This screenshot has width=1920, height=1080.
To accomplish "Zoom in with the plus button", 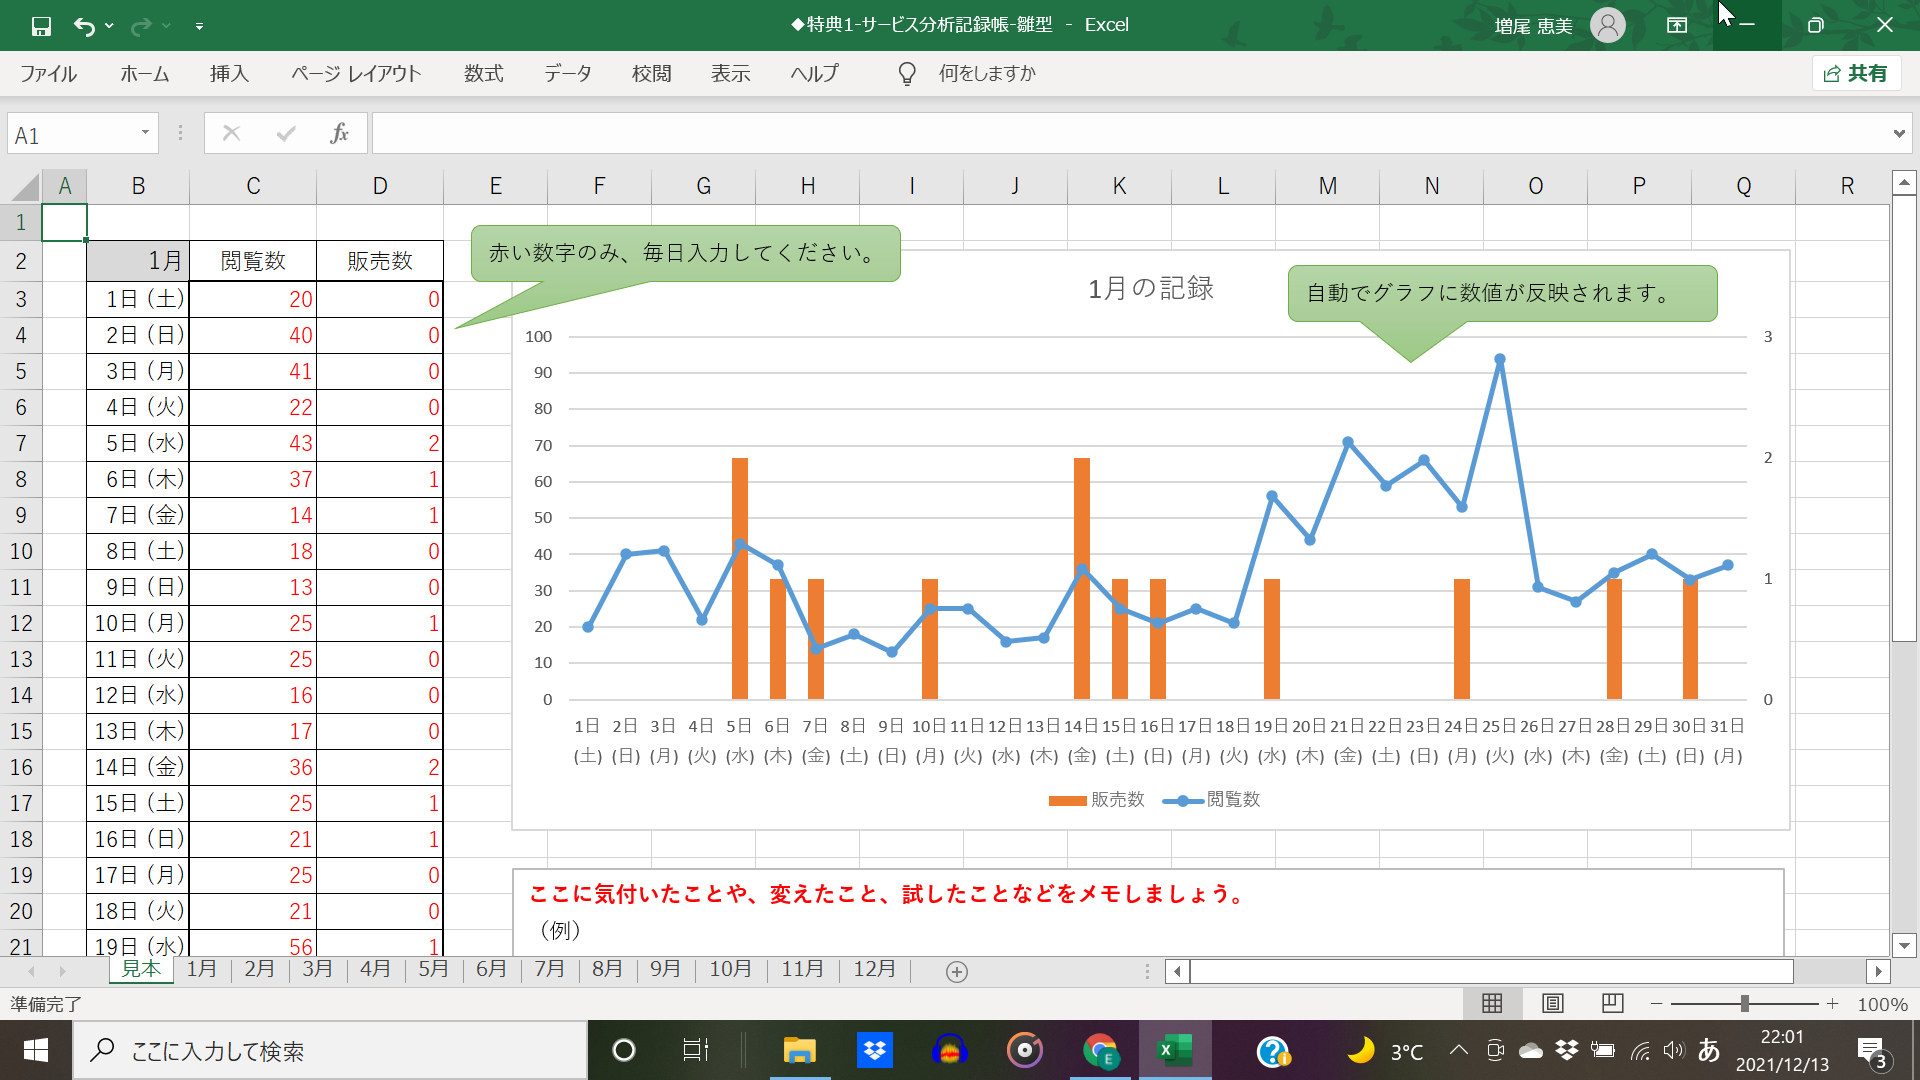I will tap(1832, 1003).
